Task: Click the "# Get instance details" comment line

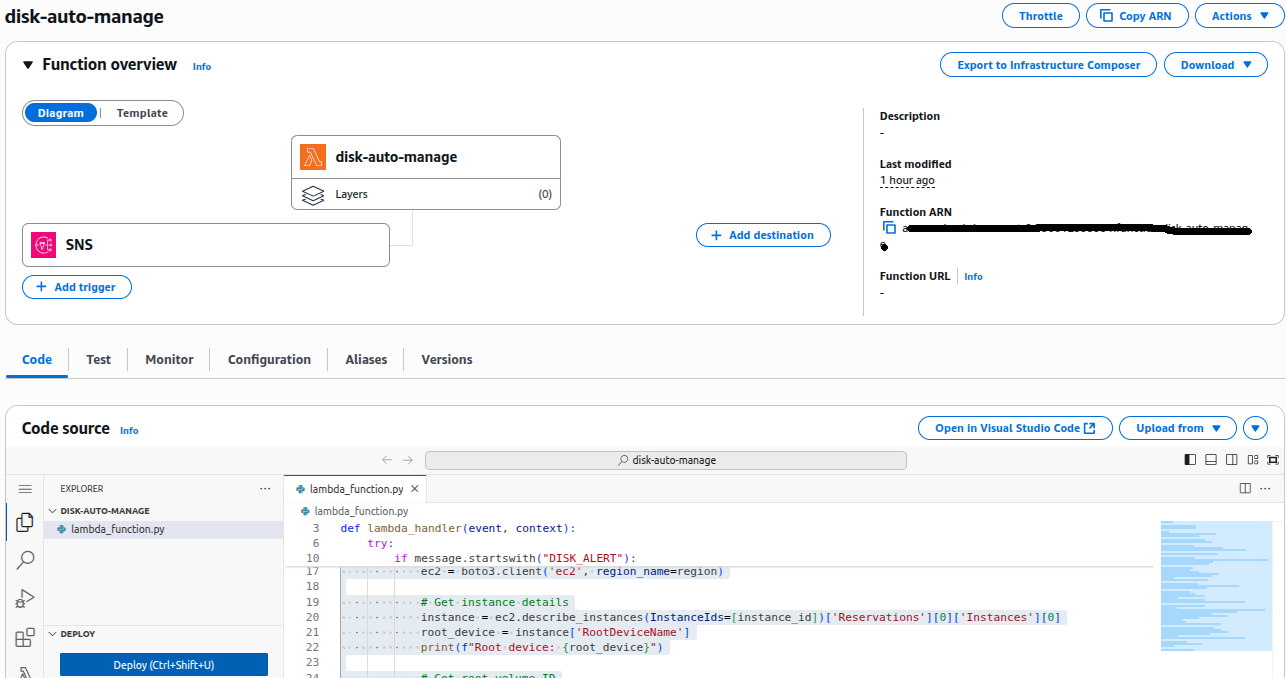Action: pos(495,602)
